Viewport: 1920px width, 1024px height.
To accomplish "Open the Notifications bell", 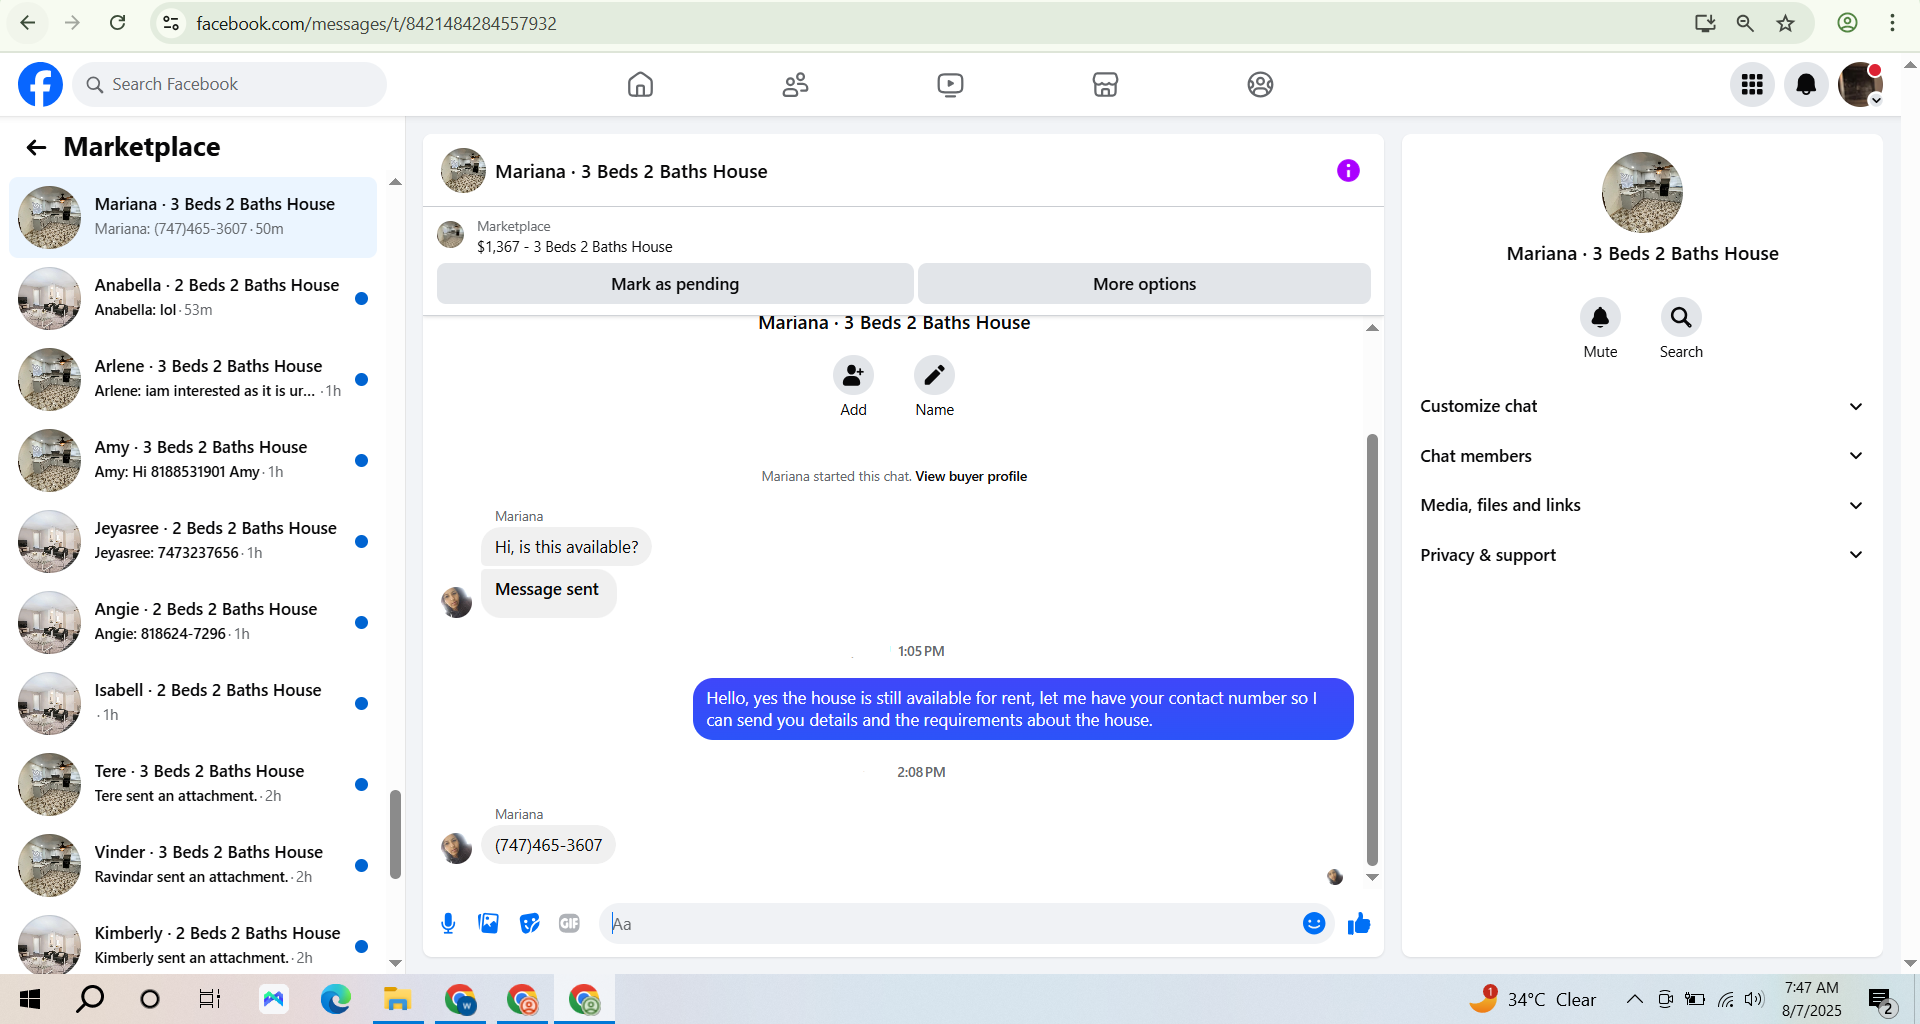I will coord(1806,85).
